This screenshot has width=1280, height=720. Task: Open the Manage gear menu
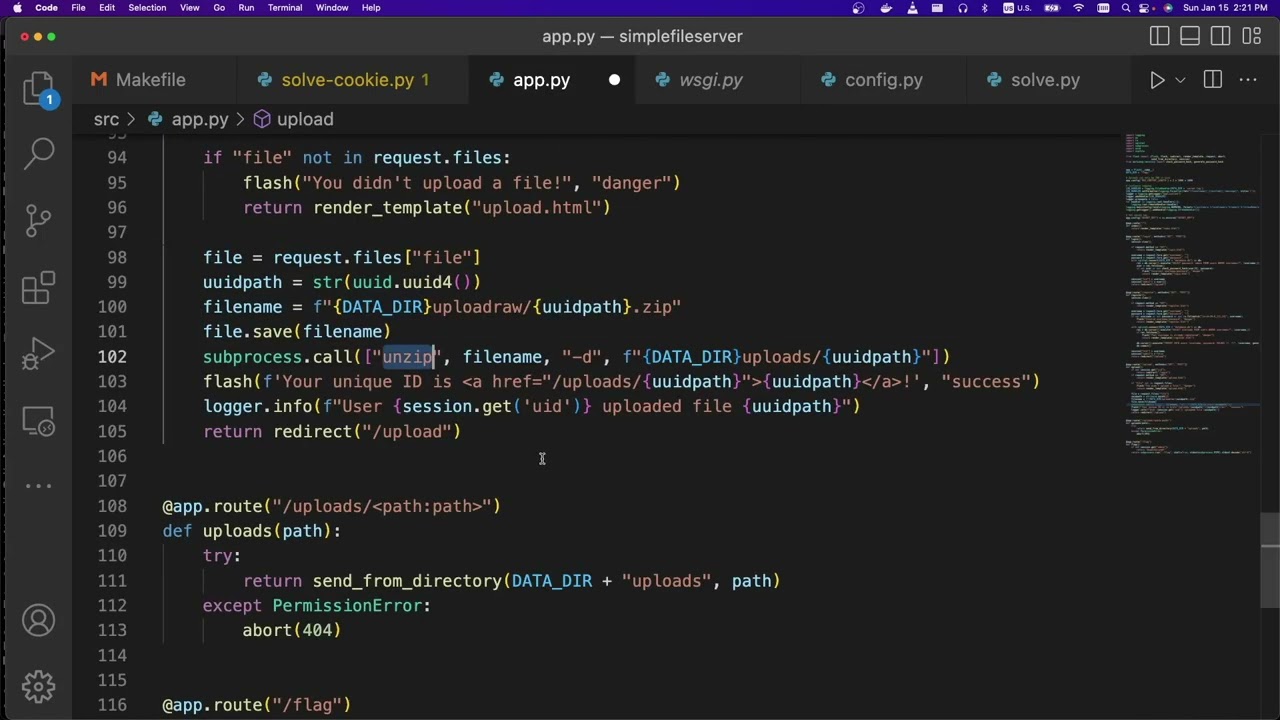click(x=38, y=686)
